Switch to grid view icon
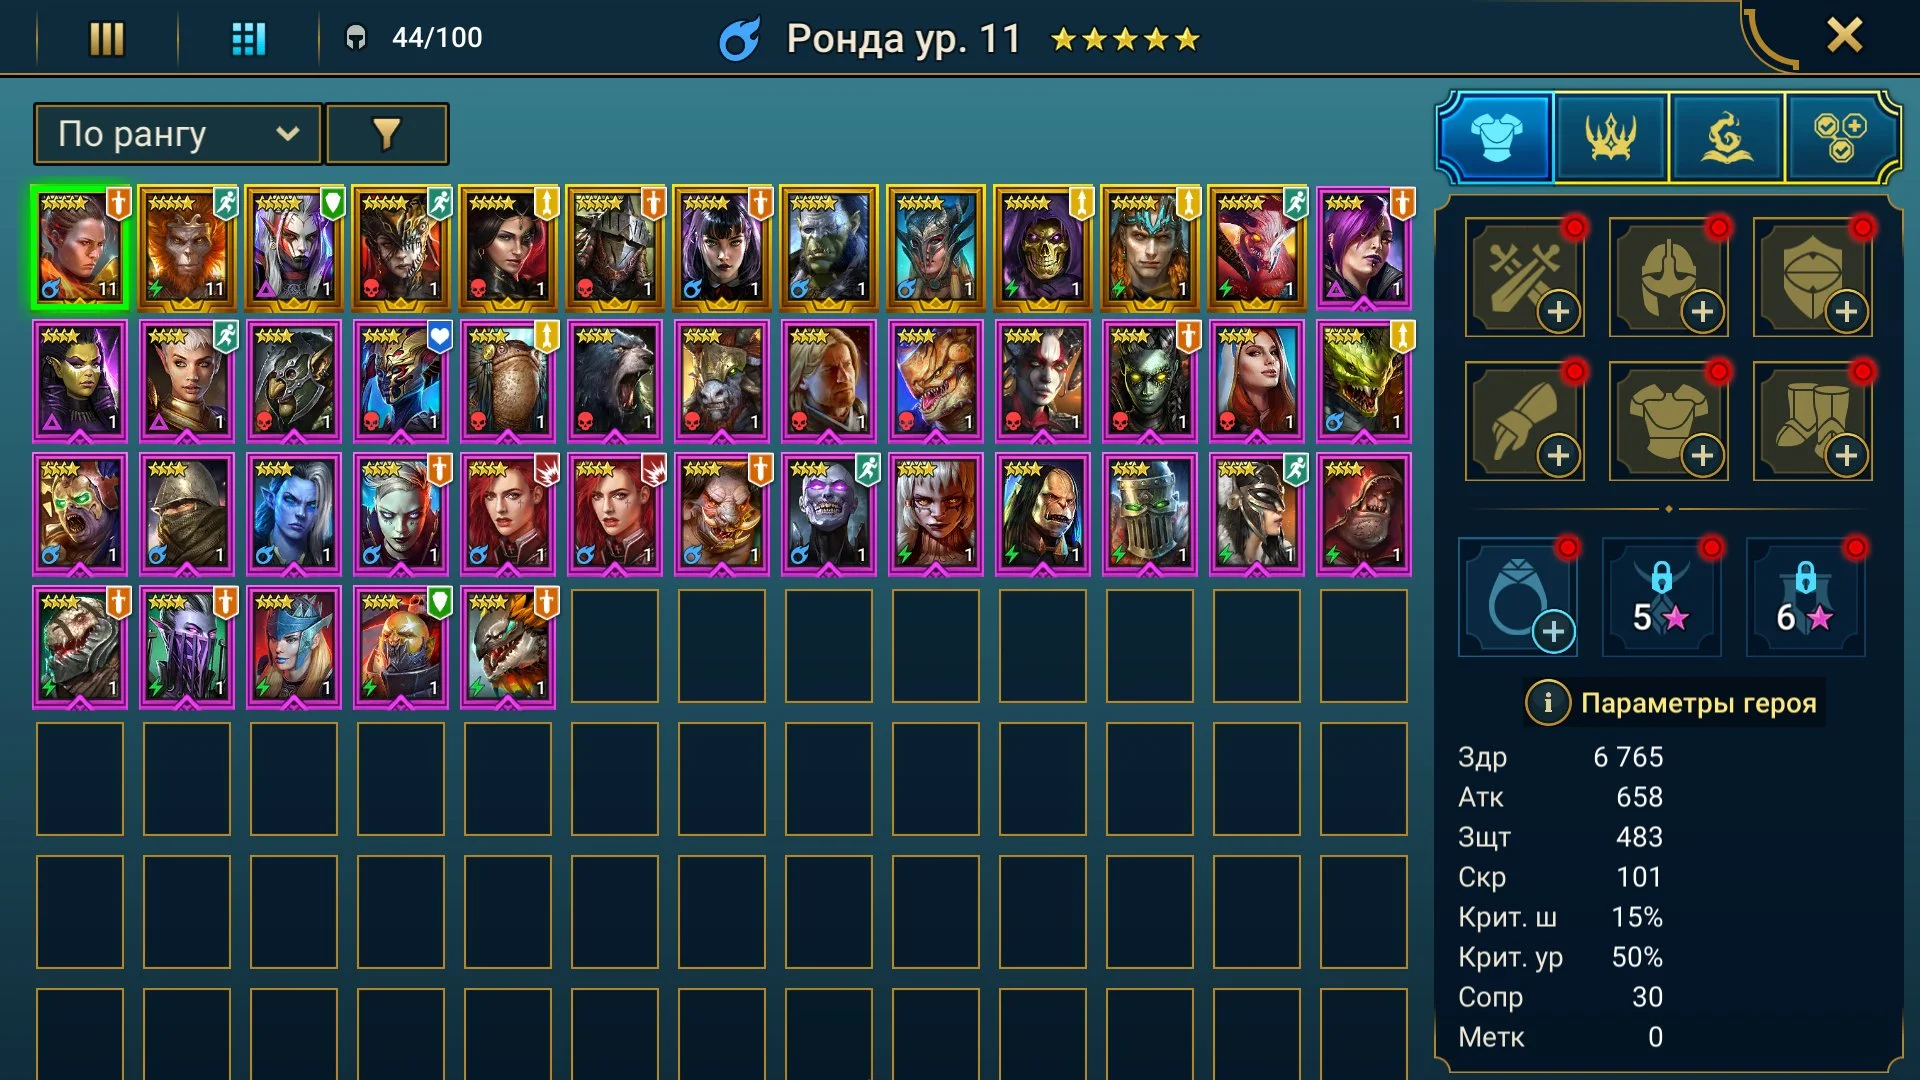1920x1080 pixels. [x=248, y=39]
